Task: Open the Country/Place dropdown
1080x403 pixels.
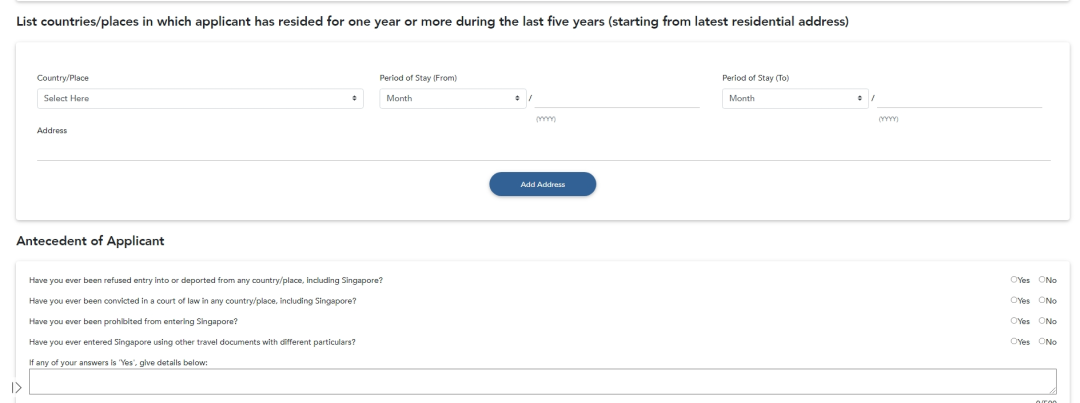Action: (200, 99)
